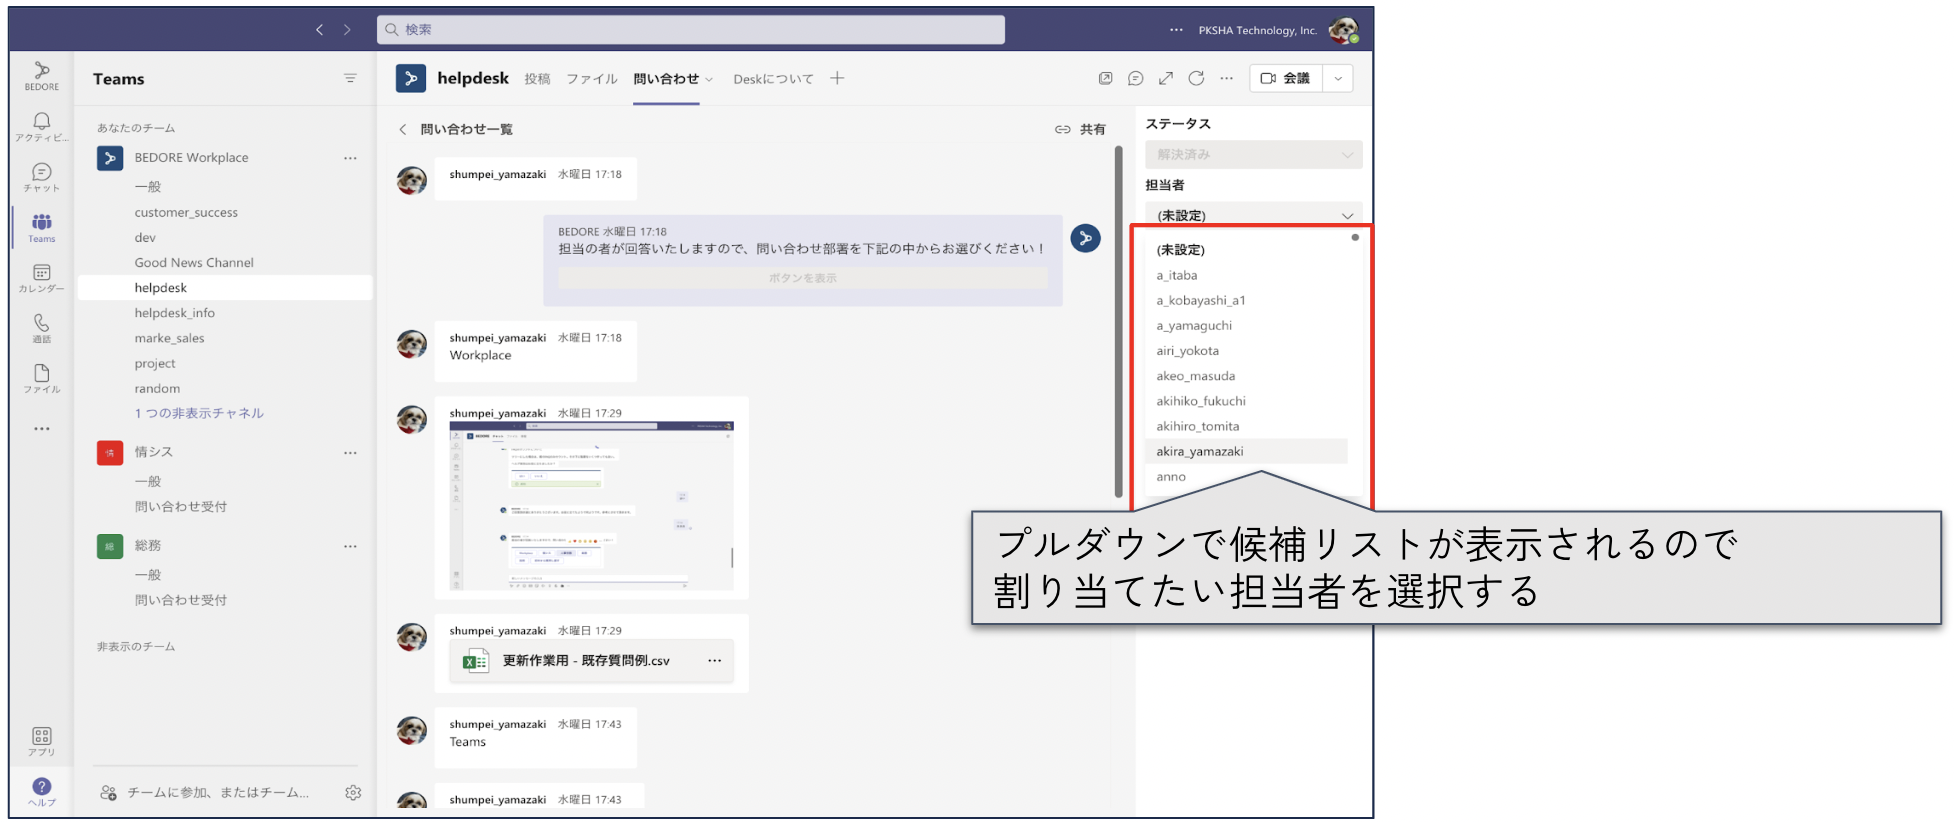Show more apps ellipsis in rail
Screen dimensions: 1954x822
click(41, 428)
